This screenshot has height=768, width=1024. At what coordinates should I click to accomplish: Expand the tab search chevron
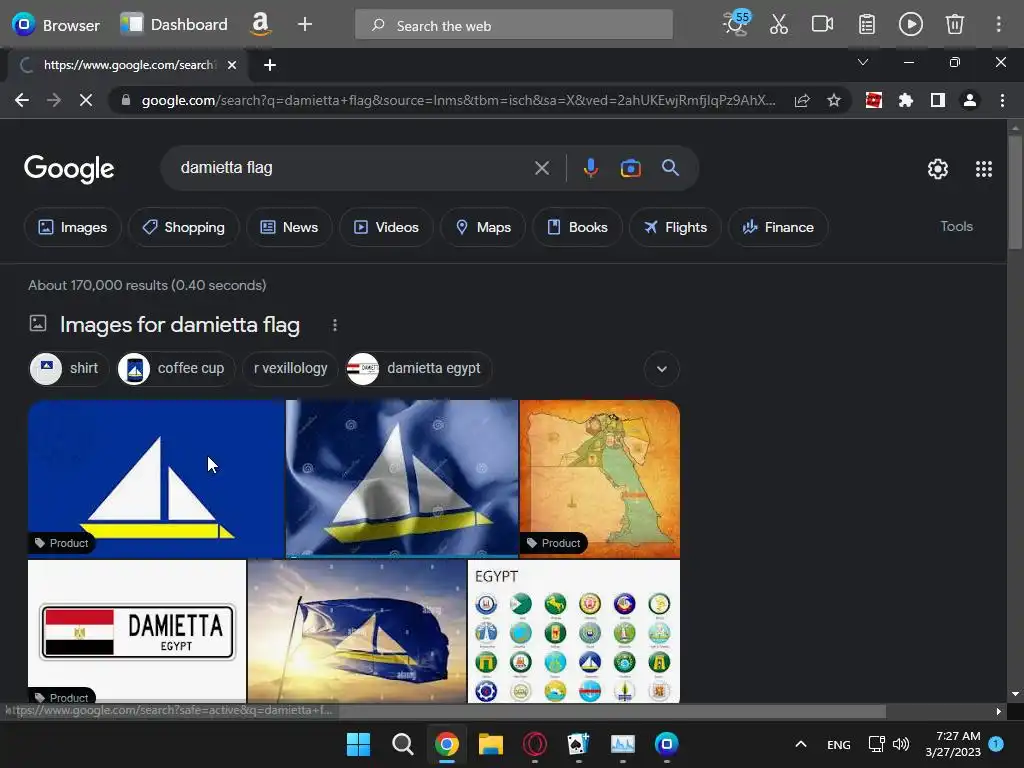tap(863, 62)
